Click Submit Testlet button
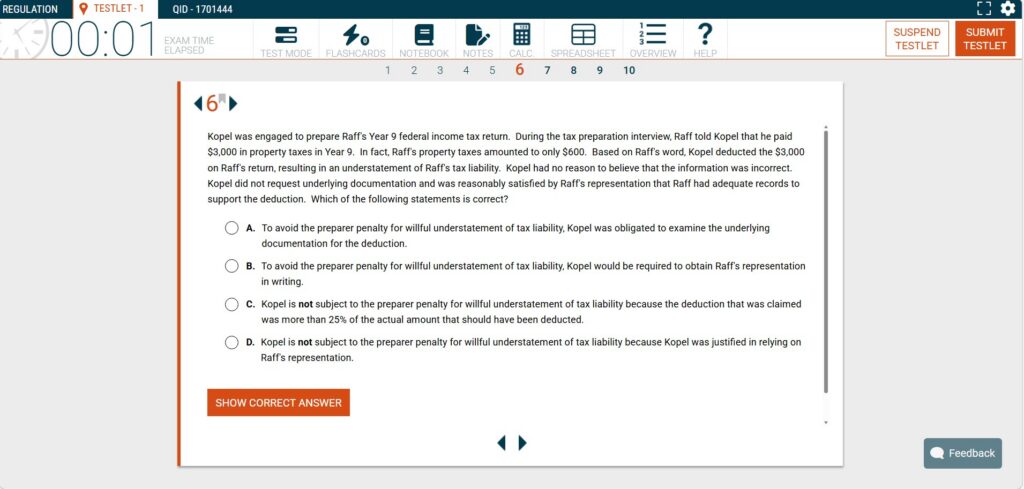 (x=985, y=39)
